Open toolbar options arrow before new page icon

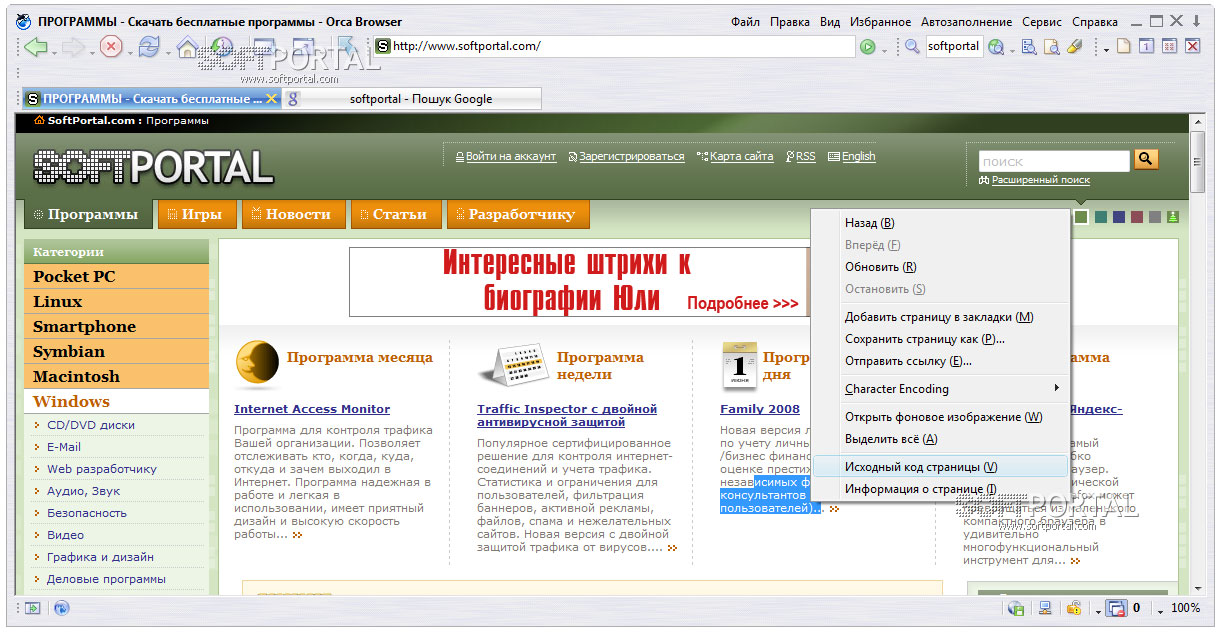coord(1107,50)
